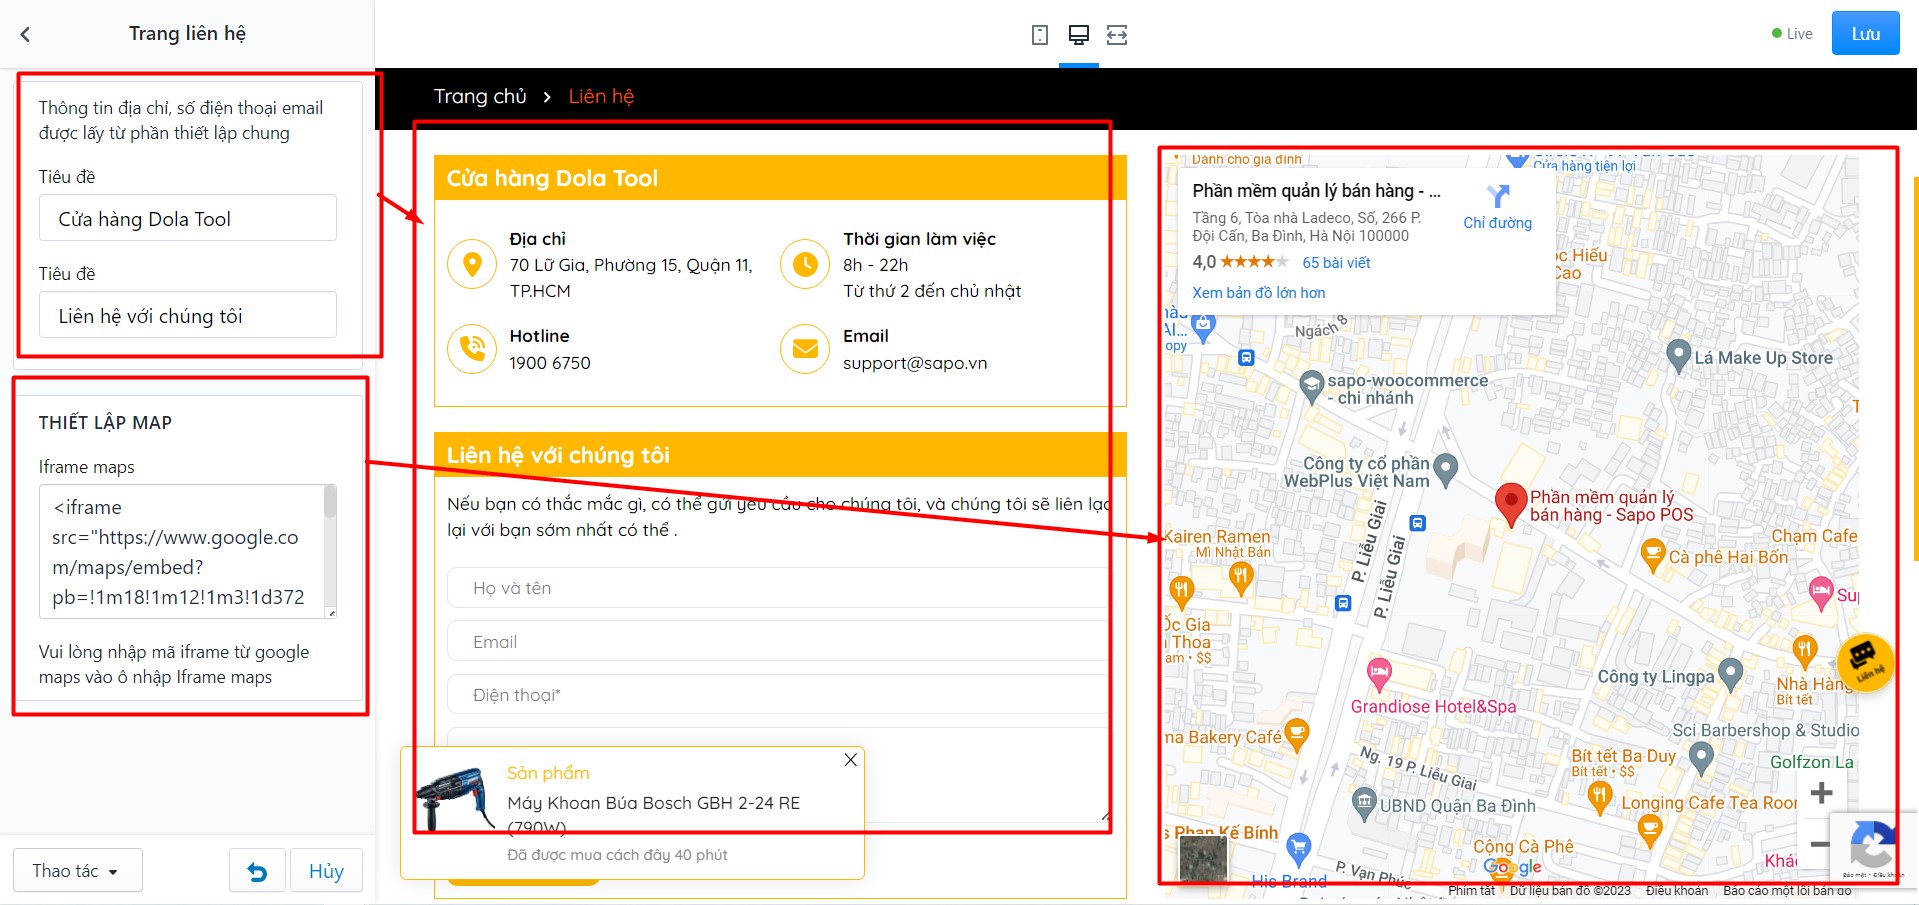Viewport: 1919px width, 905px height.
Task: Click the email envelope icon
Action: (x=805, y=349)
